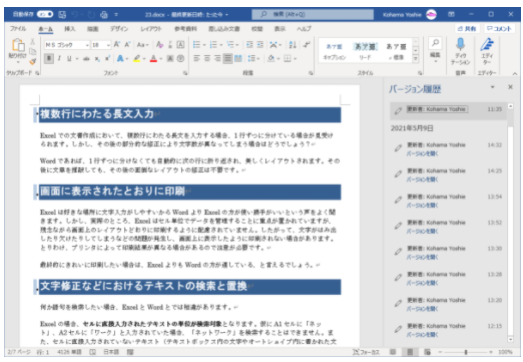The image size is (523, 362).
Task: Click the character border icon
Action: [180, 44]
